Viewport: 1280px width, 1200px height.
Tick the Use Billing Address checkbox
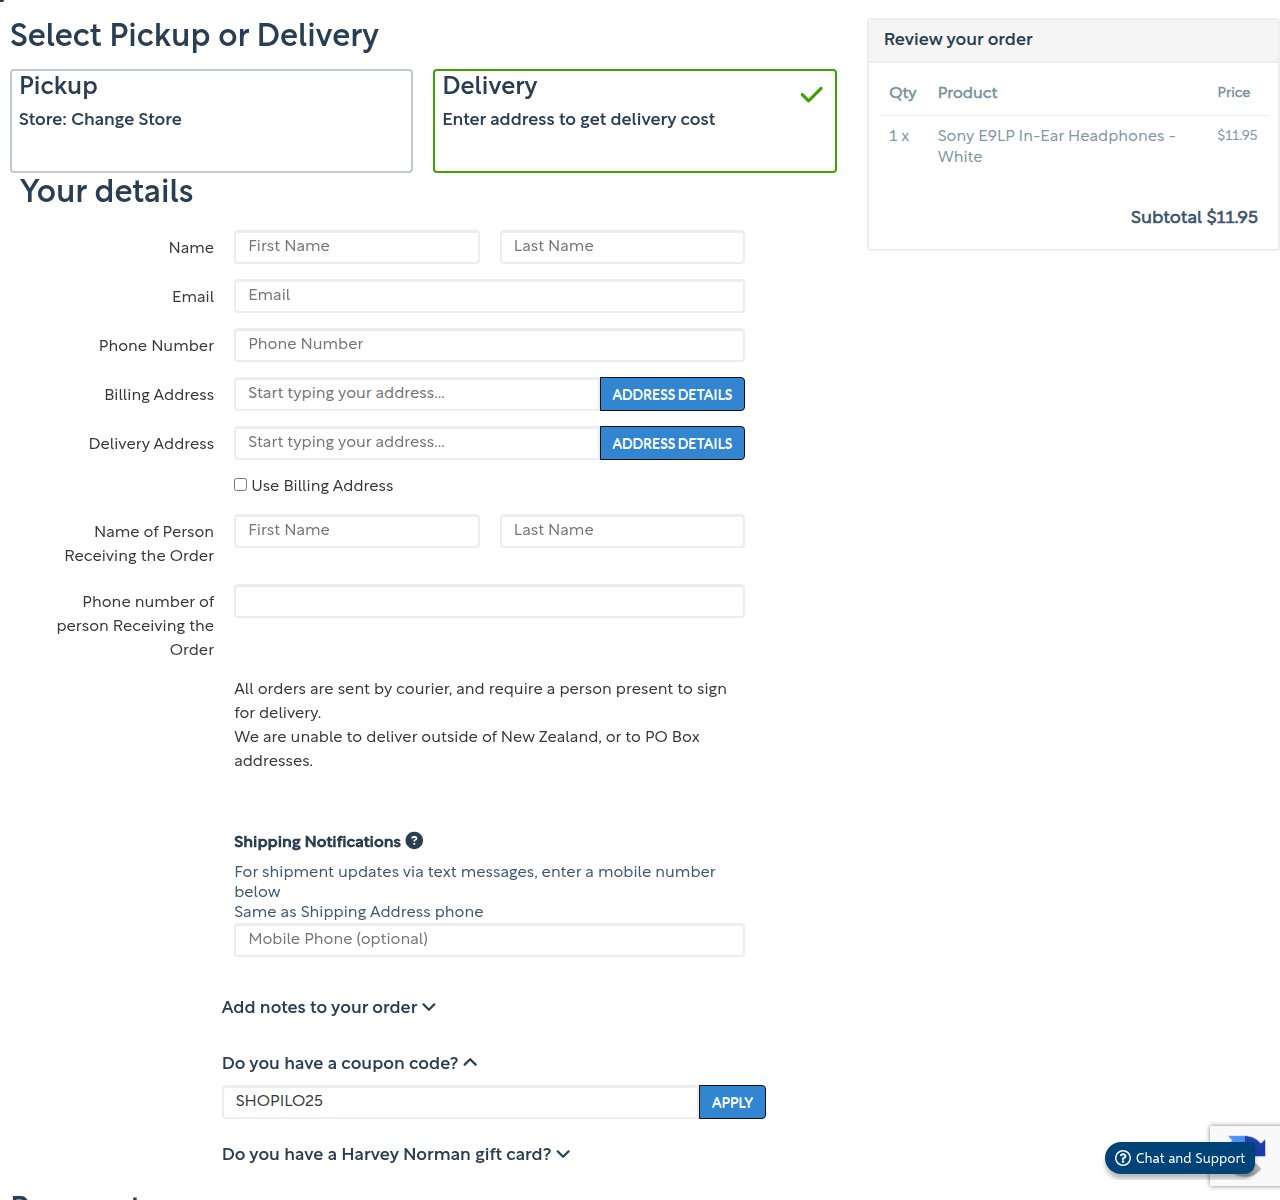240,485
